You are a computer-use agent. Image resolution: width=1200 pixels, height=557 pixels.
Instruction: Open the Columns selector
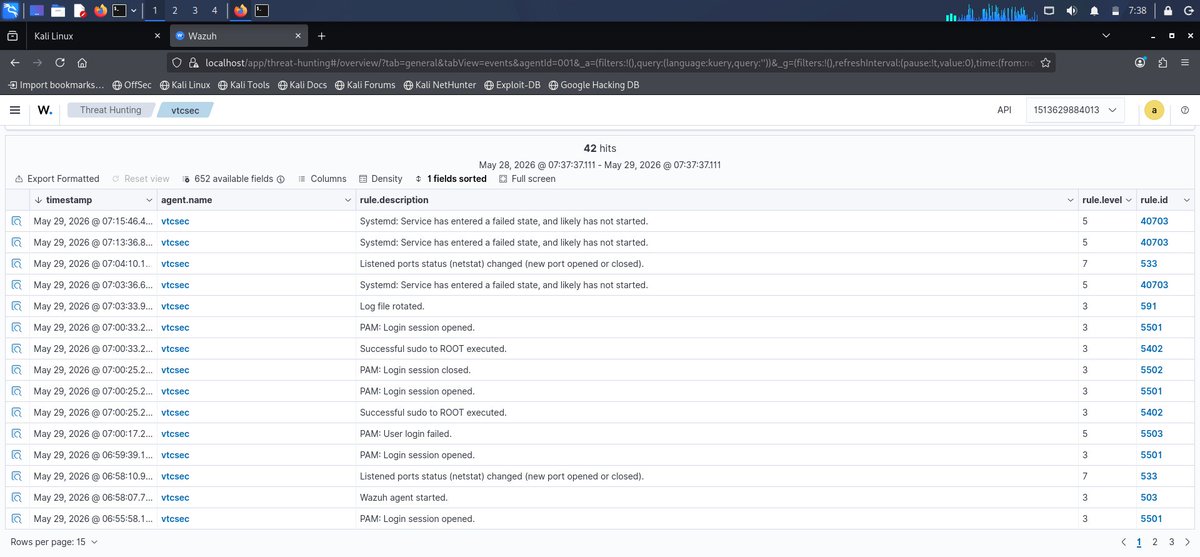point(322,179)
